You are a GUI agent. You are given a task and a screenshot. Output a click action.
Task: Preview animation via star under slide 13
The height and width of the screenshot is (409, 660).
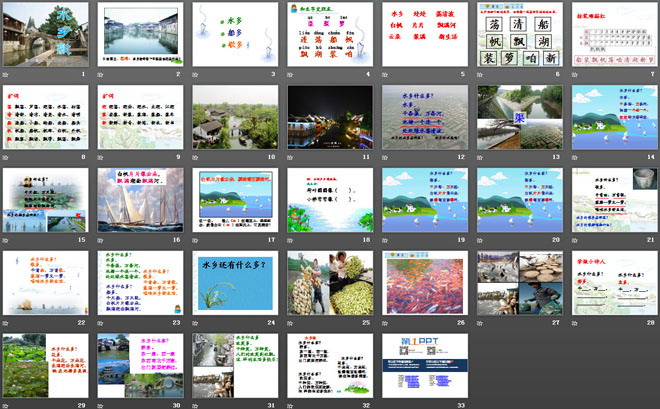[x=480, y=158]
